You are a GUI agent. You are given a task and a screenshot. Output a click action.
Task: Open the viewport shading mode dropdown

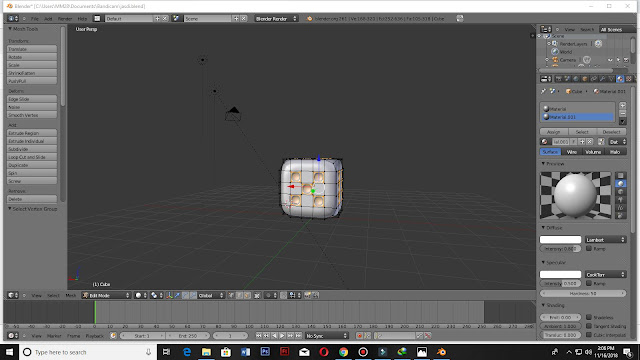[140, 295]
